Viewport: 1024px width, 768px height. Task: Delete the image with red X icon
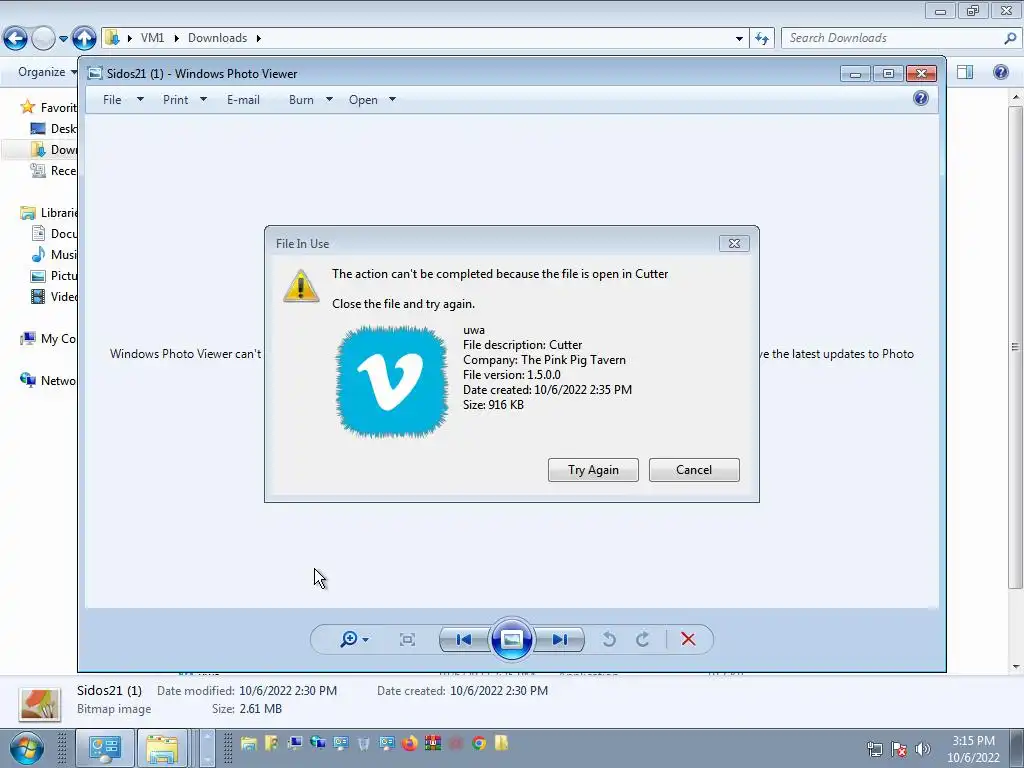tap(688, 639)
